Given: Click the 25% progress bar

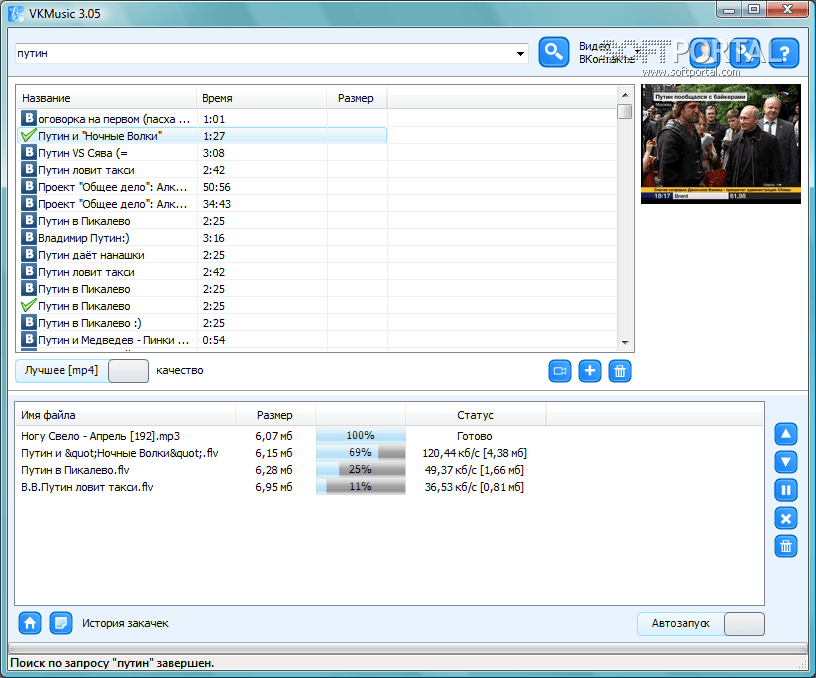Looking at the screenshot, I should [x=361, y=469].
